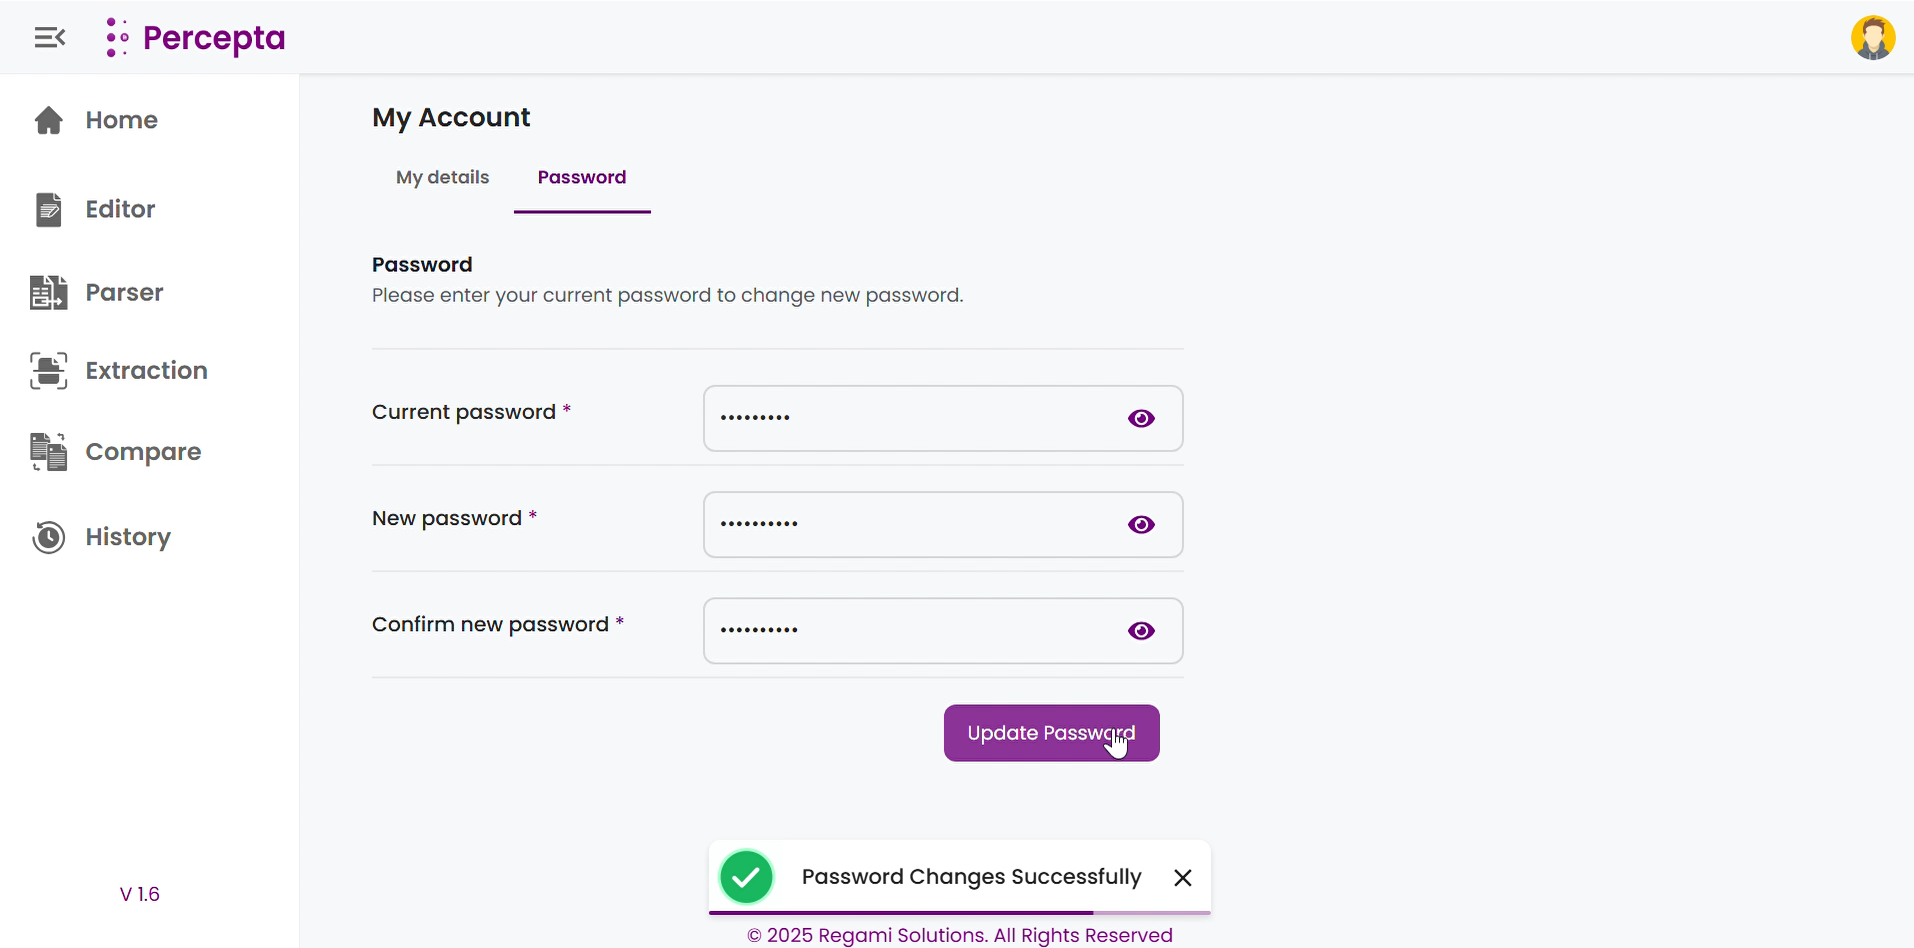Click the Percepta logo

[196, 38]
